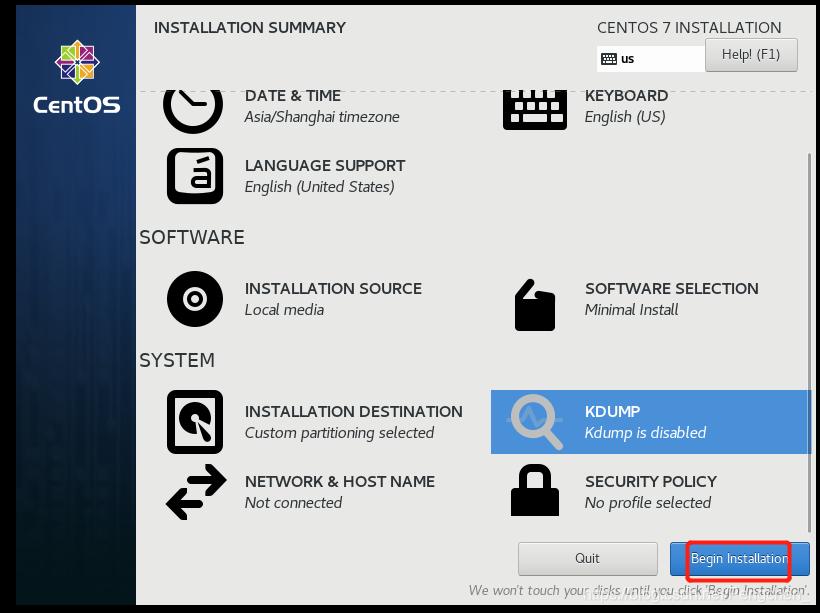Select NETWORK & HOST NAME heading

tap(339, 482)
